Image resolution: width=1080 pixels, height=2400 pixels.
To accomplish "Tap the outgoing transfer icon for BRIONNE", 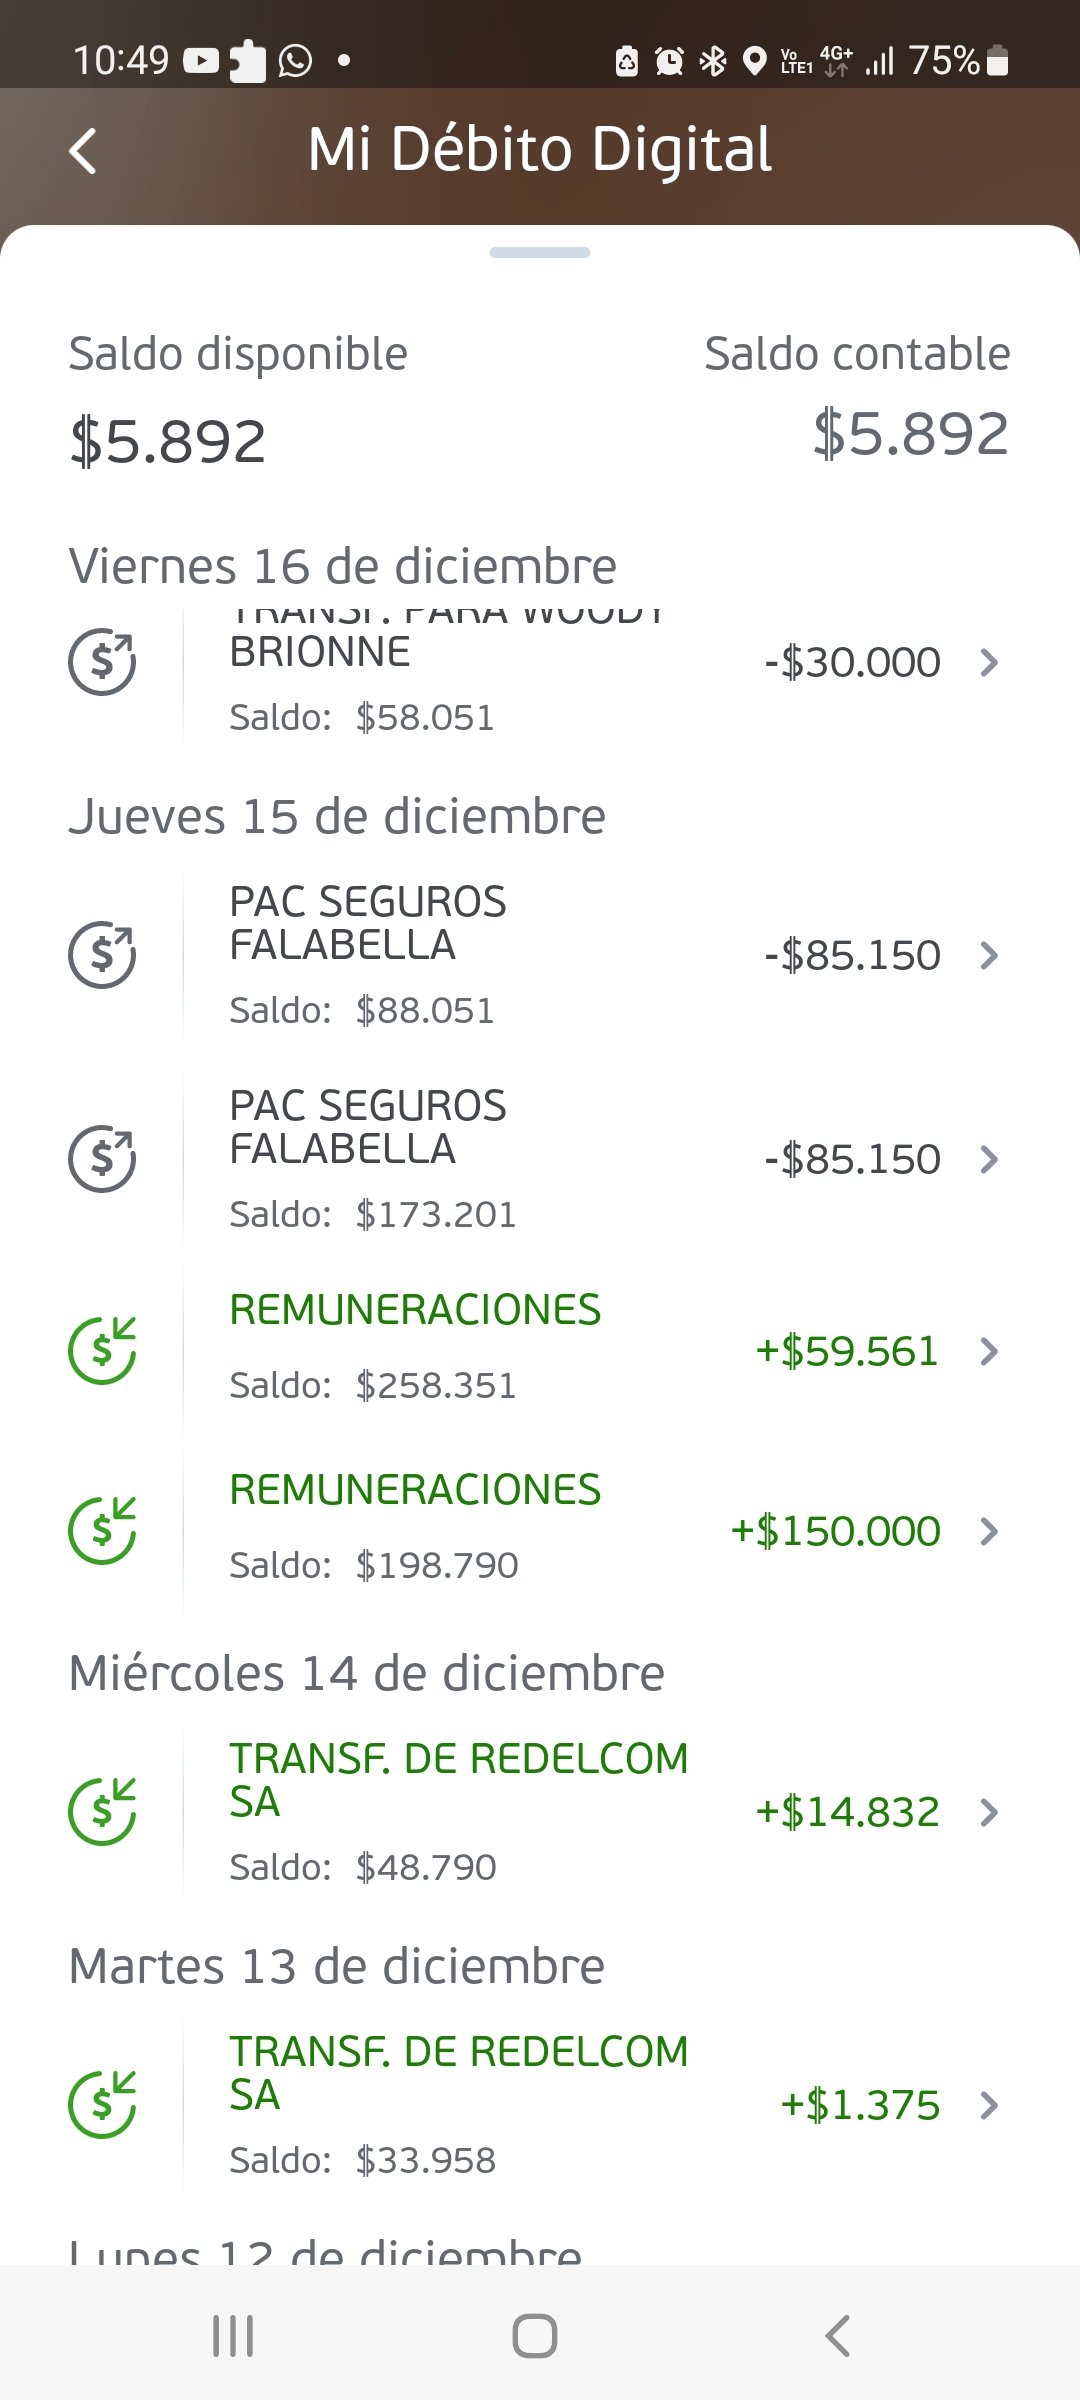I will point(102,662).
